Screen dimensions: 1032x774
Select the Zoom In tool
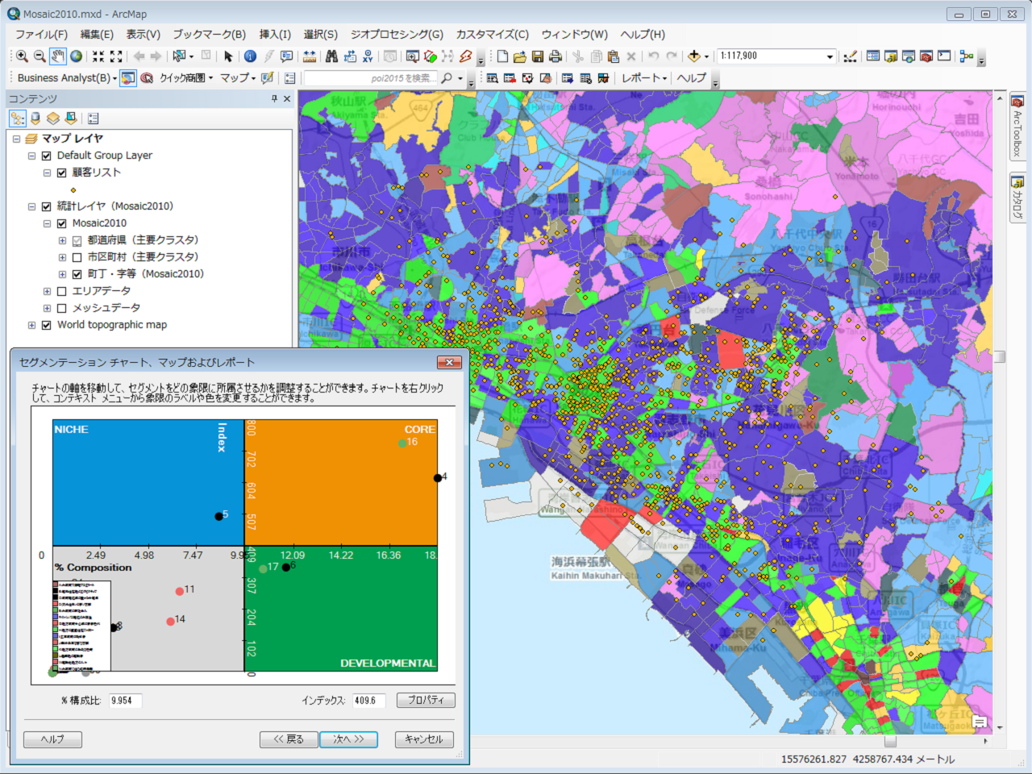point(22,57)
